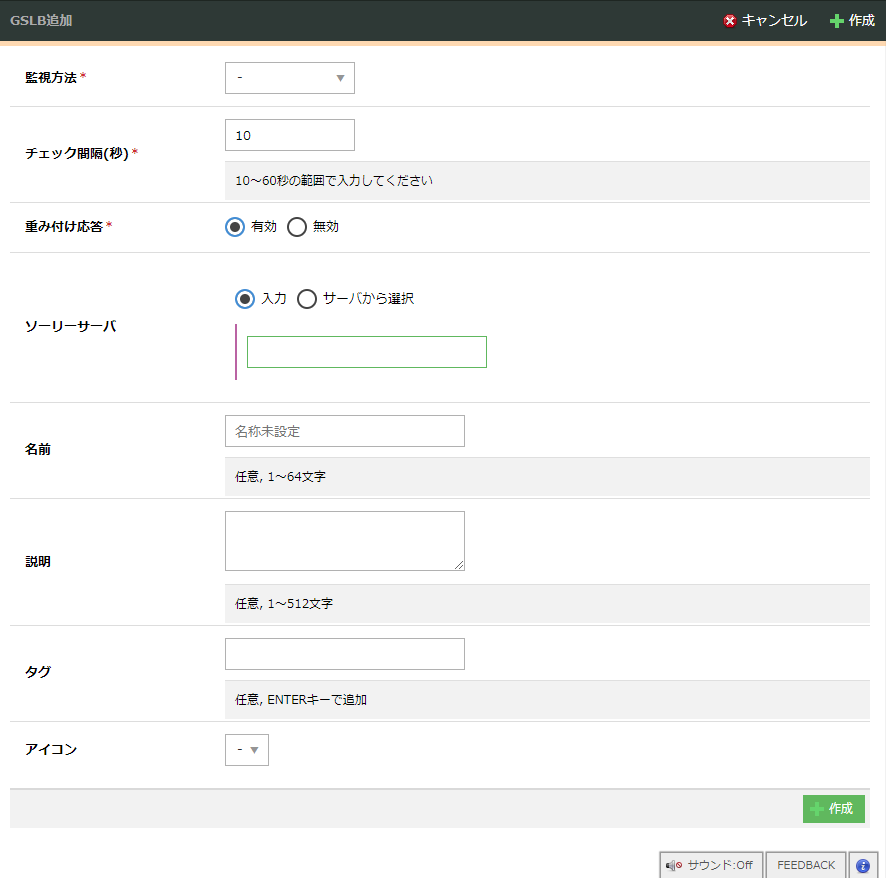Click the 名前 field with 名称未設定 placeholder

pos(345,431)
